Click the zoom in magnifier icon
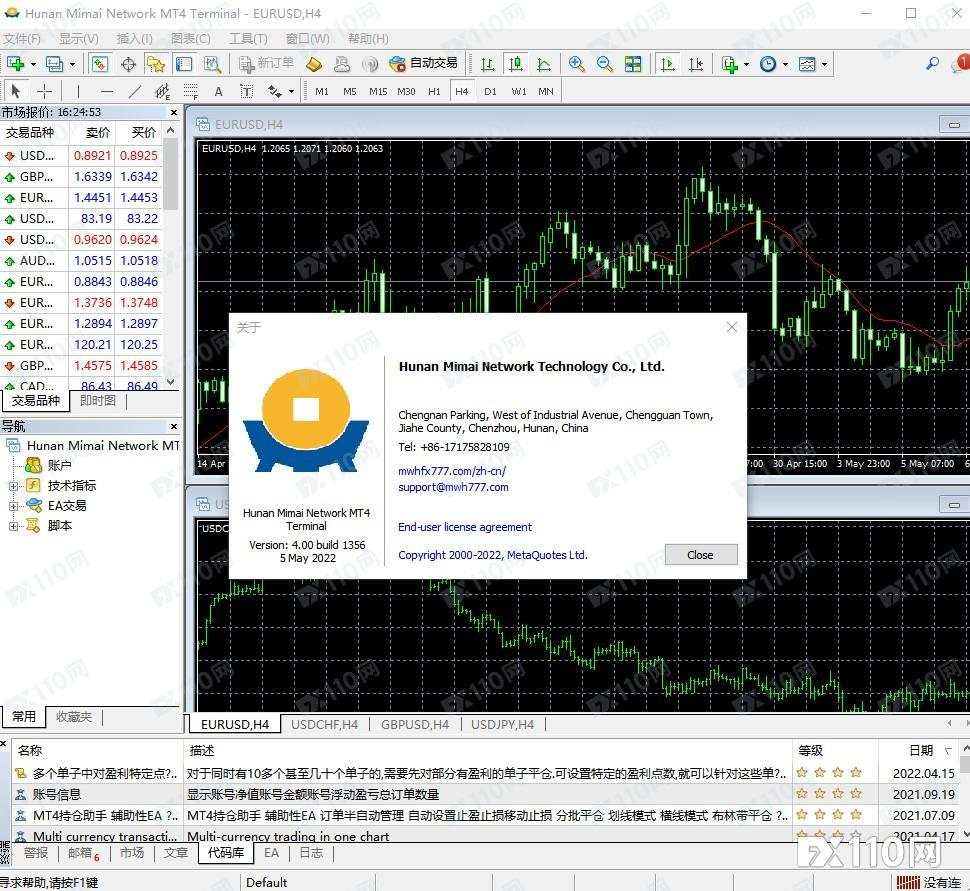Image resolution: width=970 pixels, height=891 pixels. [x=577, y=64]
